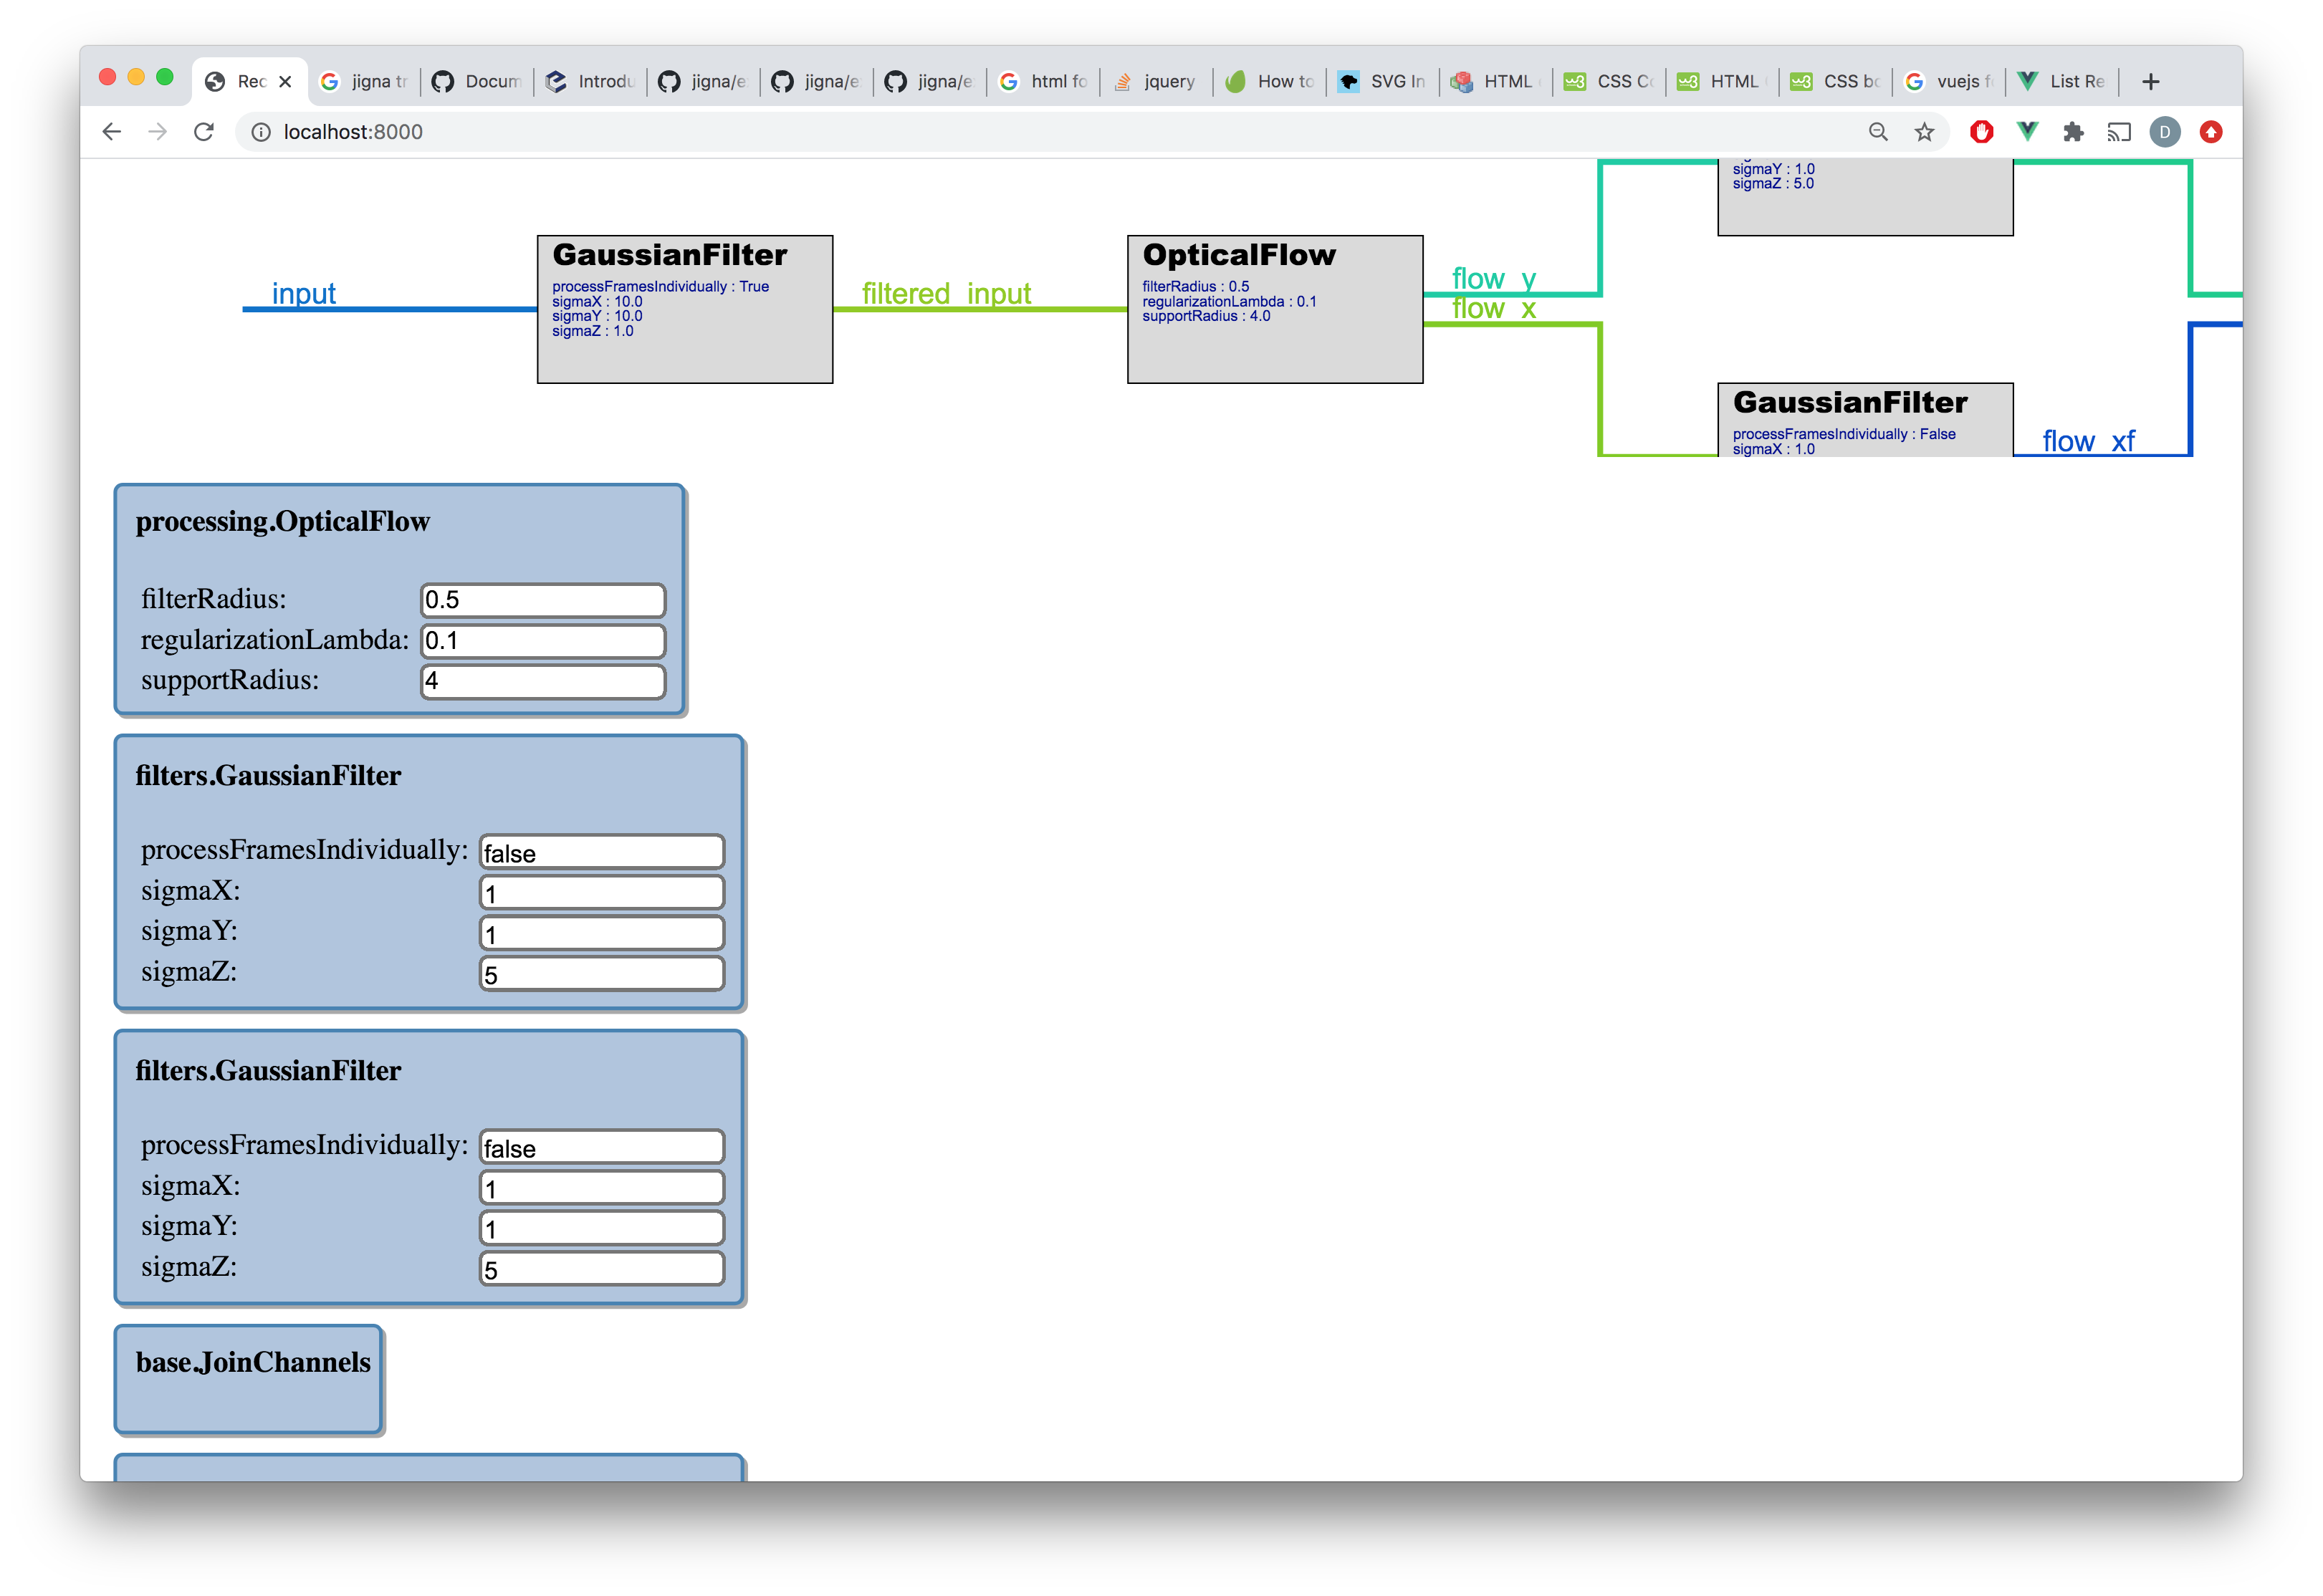
Task: Click the filtered_input connection label
Action: (x=946, y=294)
